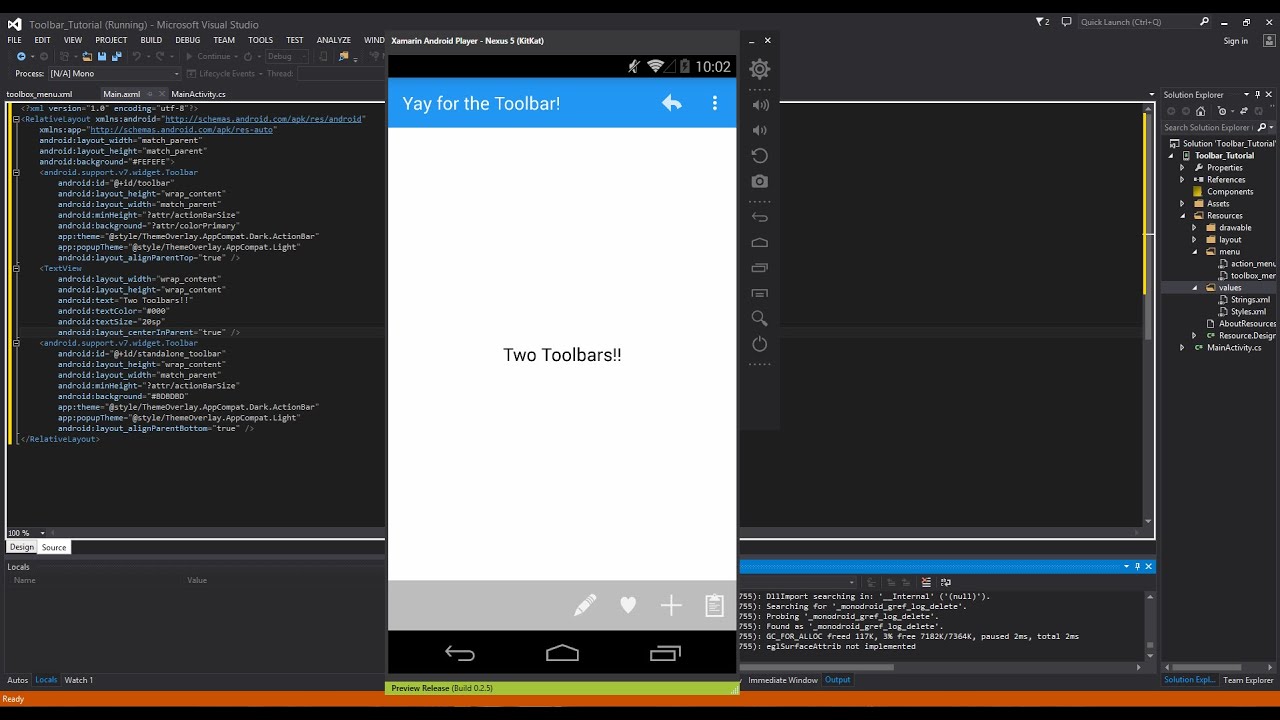Click the Home icon in Solution Explorer

(1200, 111)
